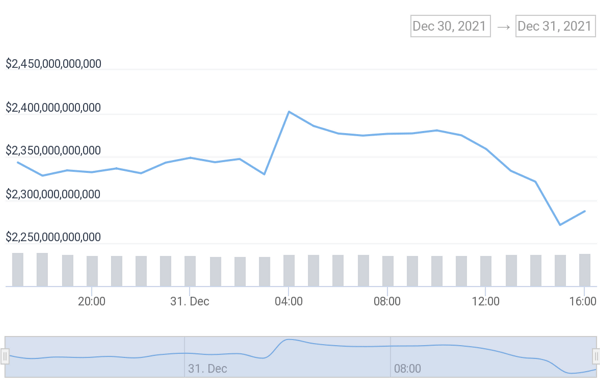Grab the left range navigator handle

point(5,357)
